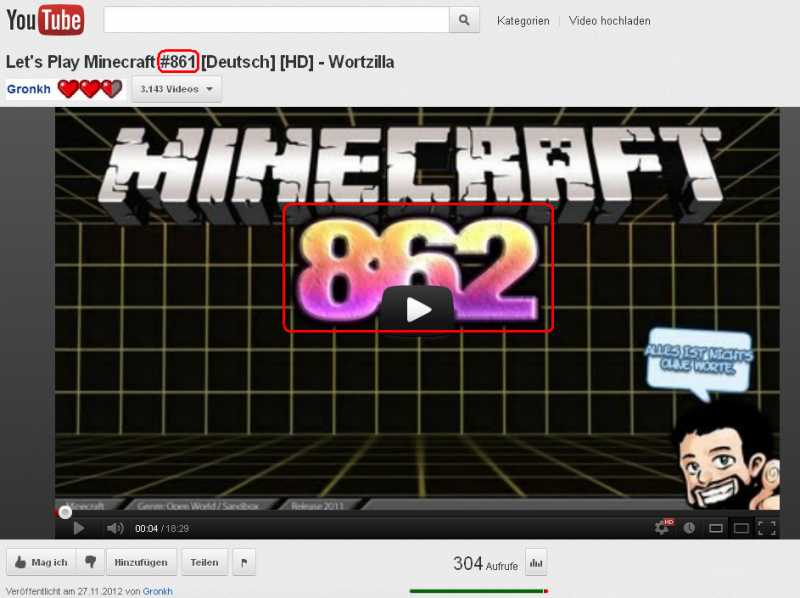800x598 pixels.
Task: Click Video hochladen link
Action: pos(609,21)
